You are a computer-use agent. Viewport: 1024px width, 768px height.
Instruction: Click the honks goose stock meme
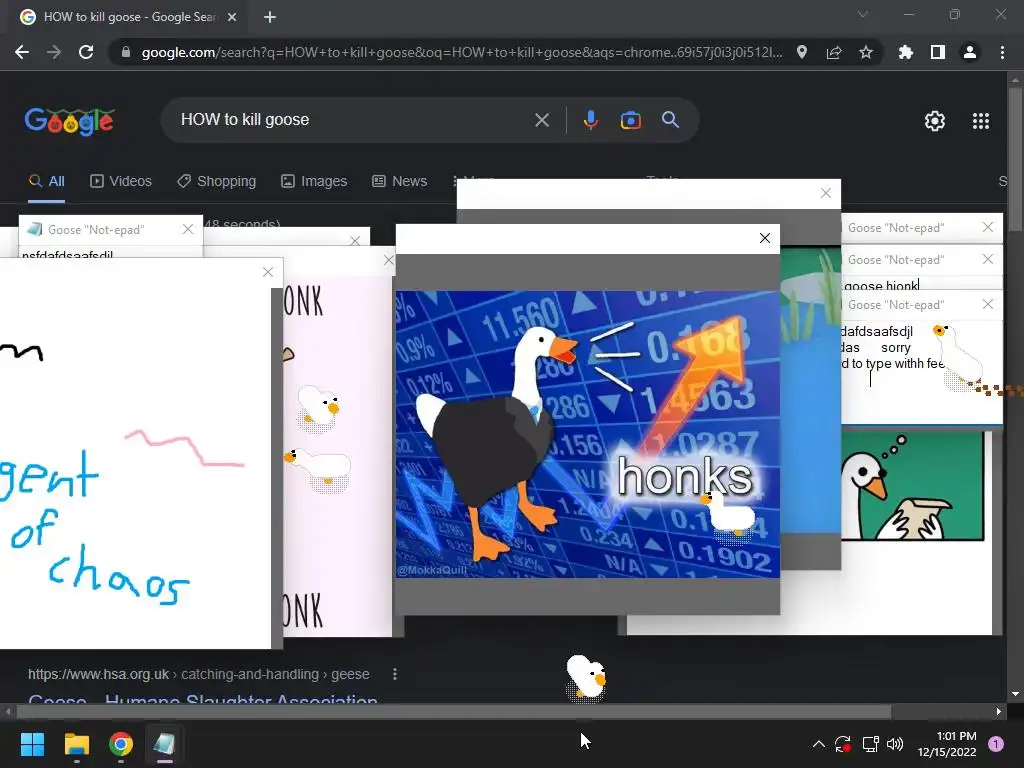[x=588, y=434]
